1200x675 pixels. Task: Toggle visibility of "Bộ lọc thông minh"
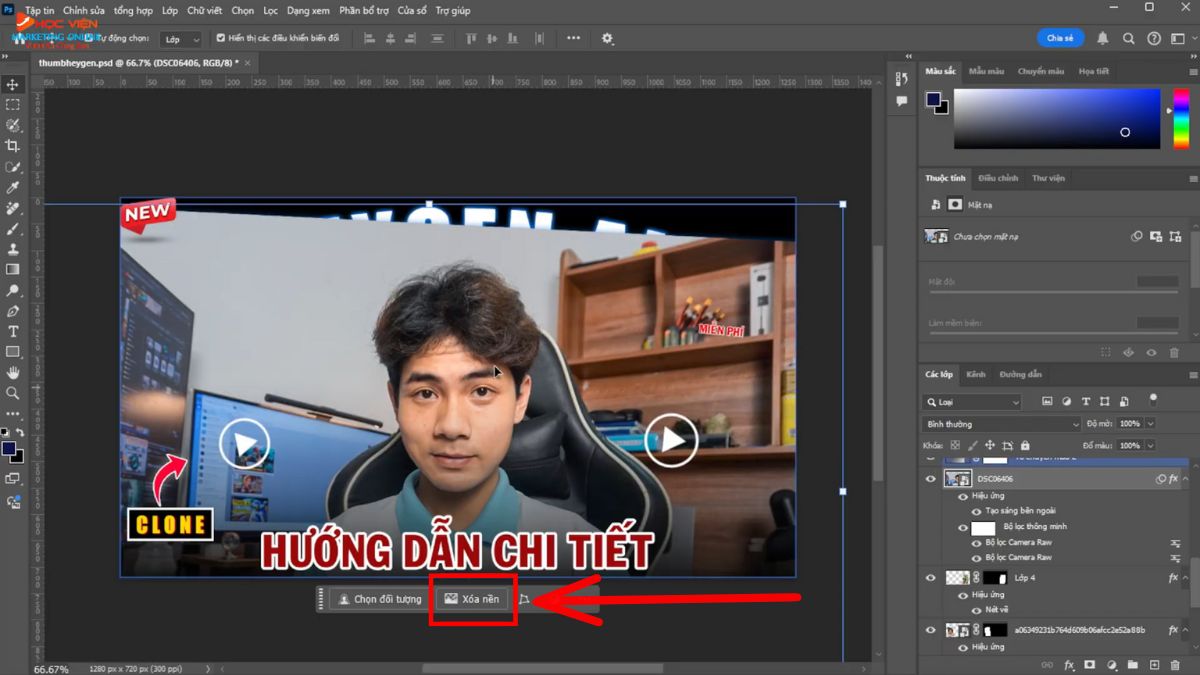963,526
